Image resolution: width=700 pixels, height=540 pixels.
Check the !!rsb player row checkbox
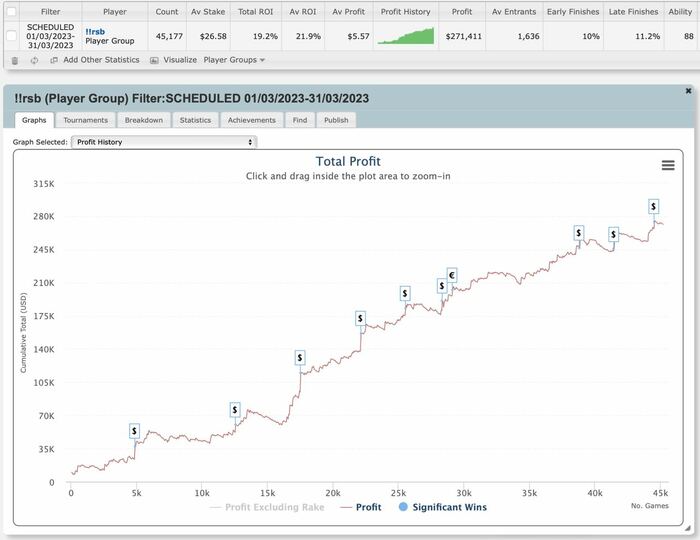(x=11, y=36)
